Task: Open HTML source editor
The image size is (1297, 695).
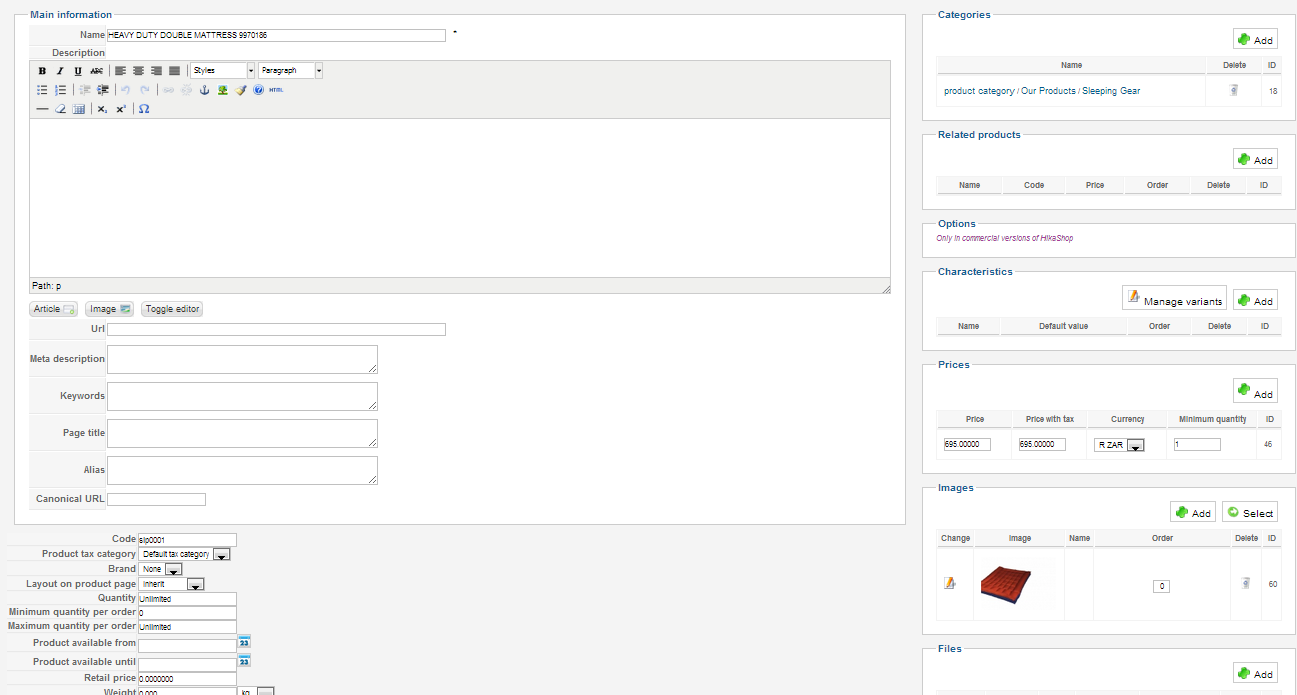Action: [276, 90]
